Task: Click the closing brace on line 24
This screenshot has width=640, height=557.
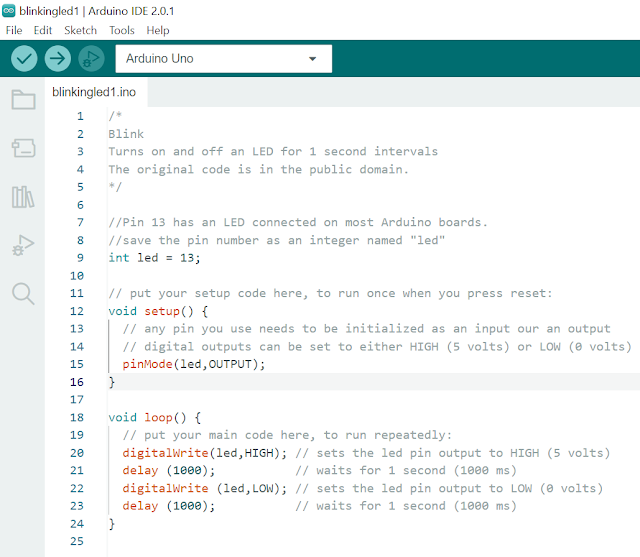Action: pyautogui.click(x=112, y=524)
